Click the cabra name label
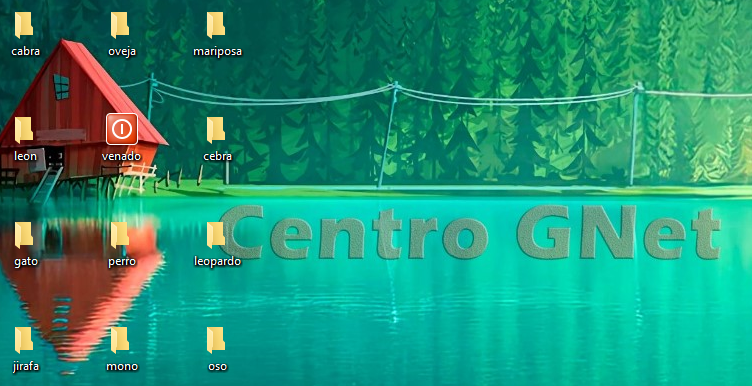Viewport: 752px width, 386px height. point(25,51)
